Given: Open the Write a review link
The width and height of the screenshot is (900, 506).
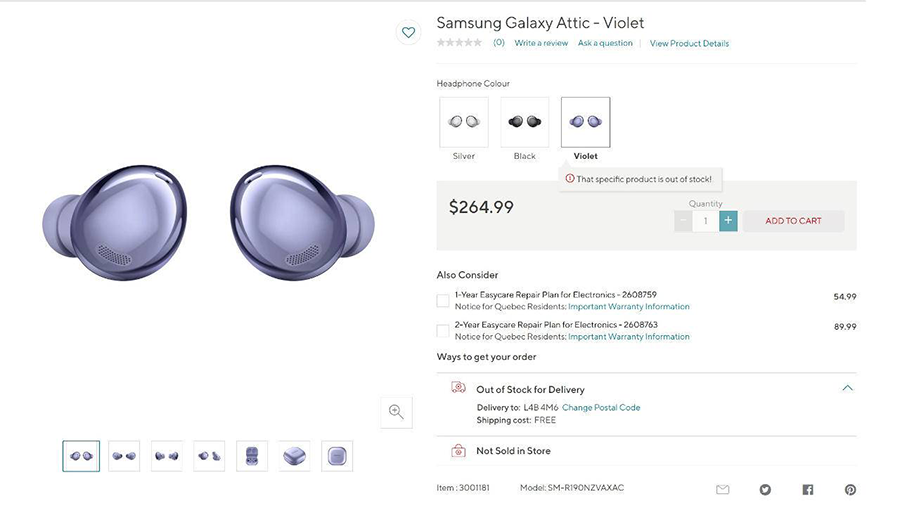Looking at the screenshot, I should [x=541, y=43].
